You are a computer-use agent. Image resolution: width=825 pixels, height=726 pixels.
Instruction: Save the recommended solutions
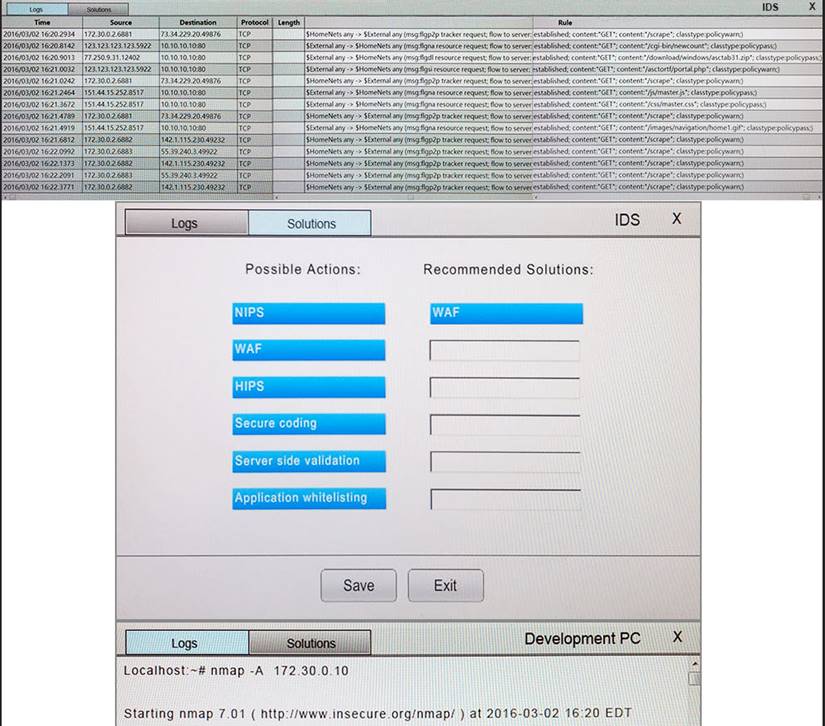358,585
